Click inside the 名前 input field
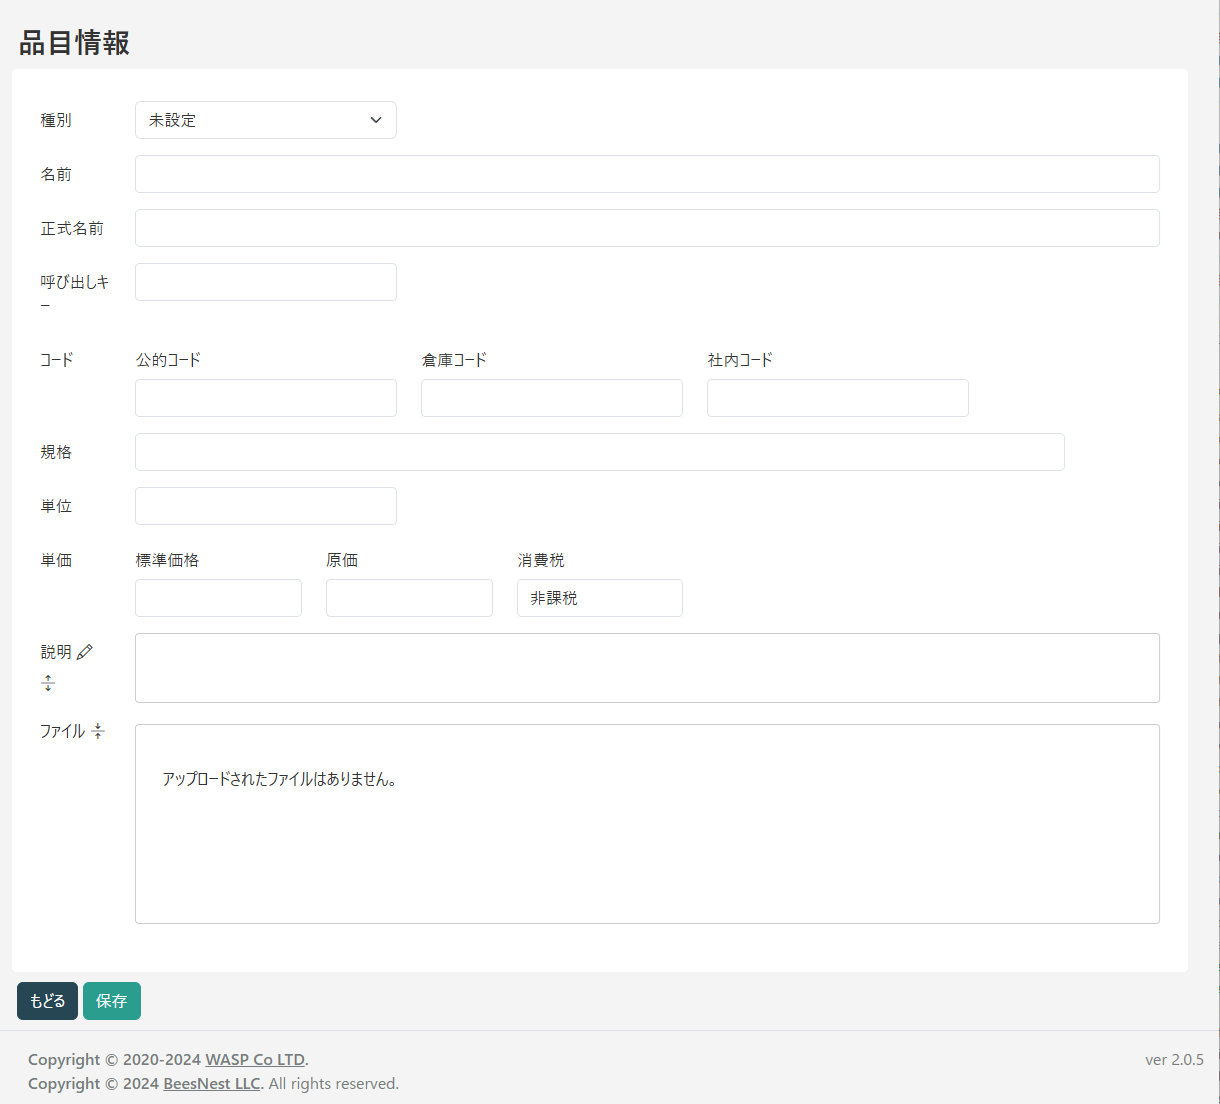This screenshot has width=1220, height=1104. pyautogui.click(x=647, y=173)
